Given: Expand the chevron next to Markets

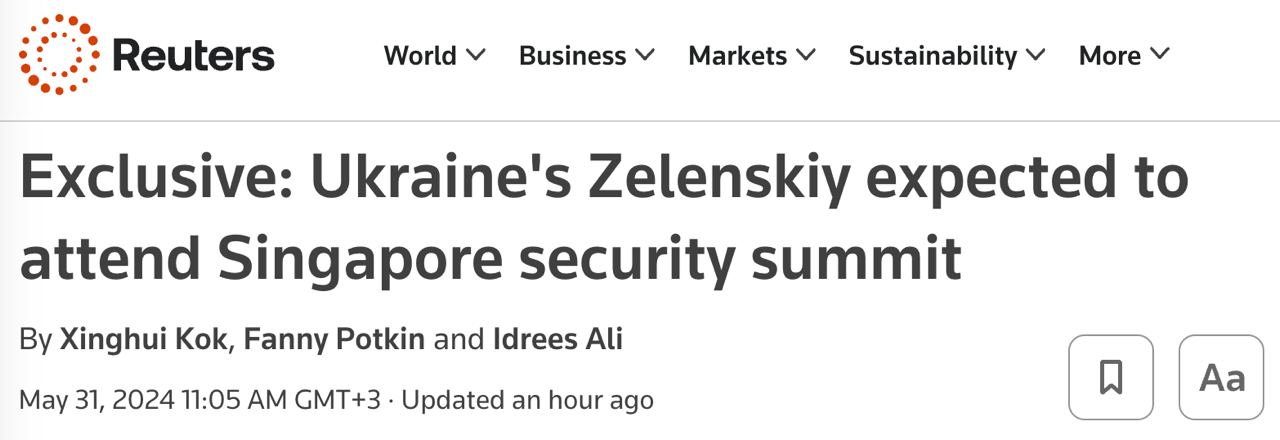Looking at the screenshot, I should [x=806, y=55].
